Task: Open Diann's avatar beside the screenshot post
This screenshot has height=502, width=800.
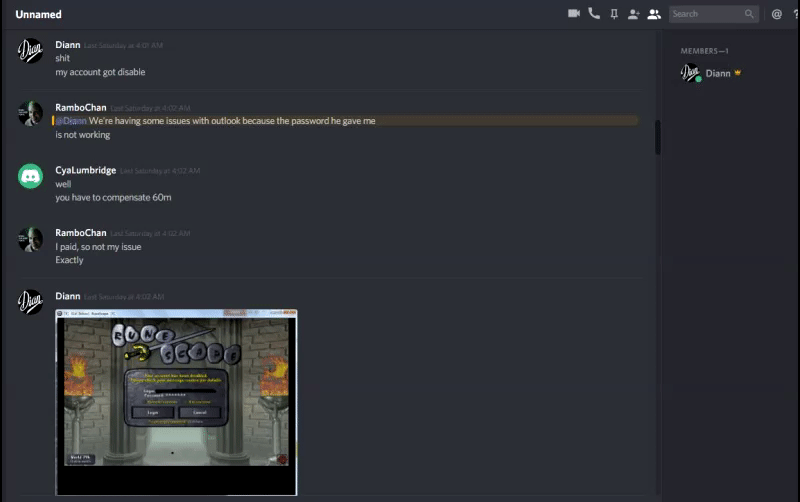Action: (x=31, y=302)
